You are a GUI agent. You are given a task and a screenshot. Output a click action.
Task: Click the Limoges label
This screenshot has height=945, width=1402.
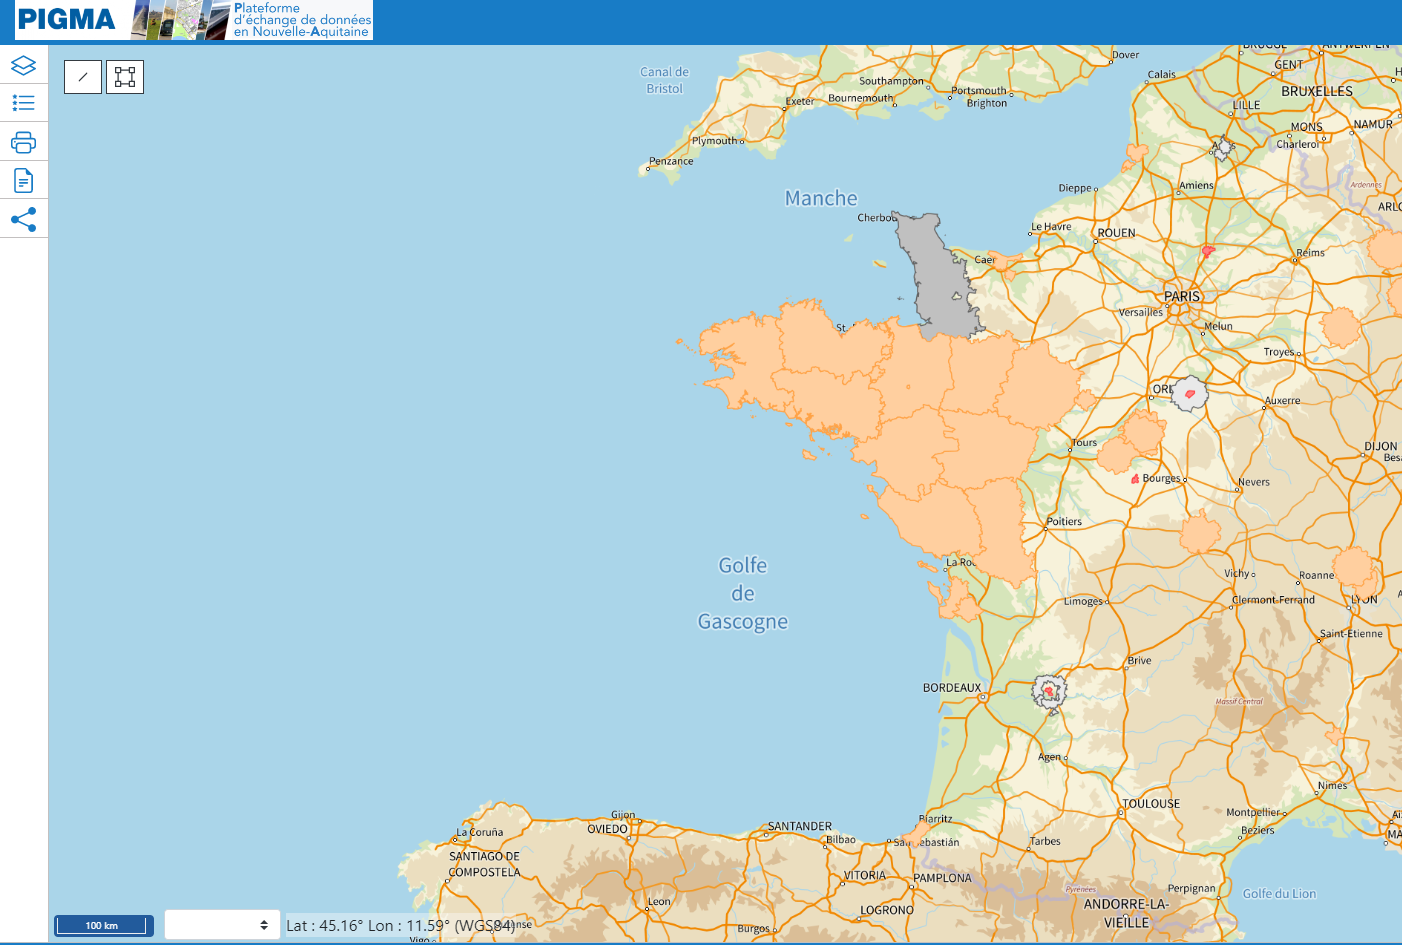1083,602
